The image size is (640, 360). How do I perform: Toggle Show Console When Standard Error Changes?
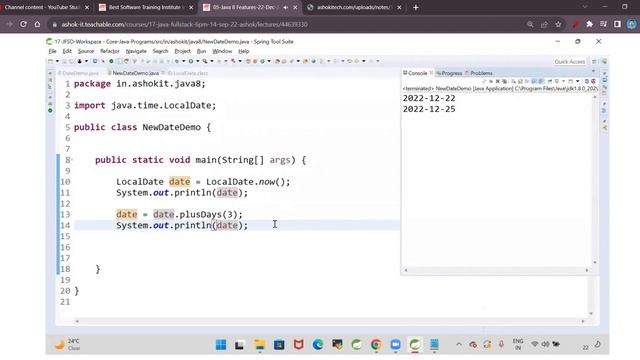pyautogui.click(x=541, y=81)
